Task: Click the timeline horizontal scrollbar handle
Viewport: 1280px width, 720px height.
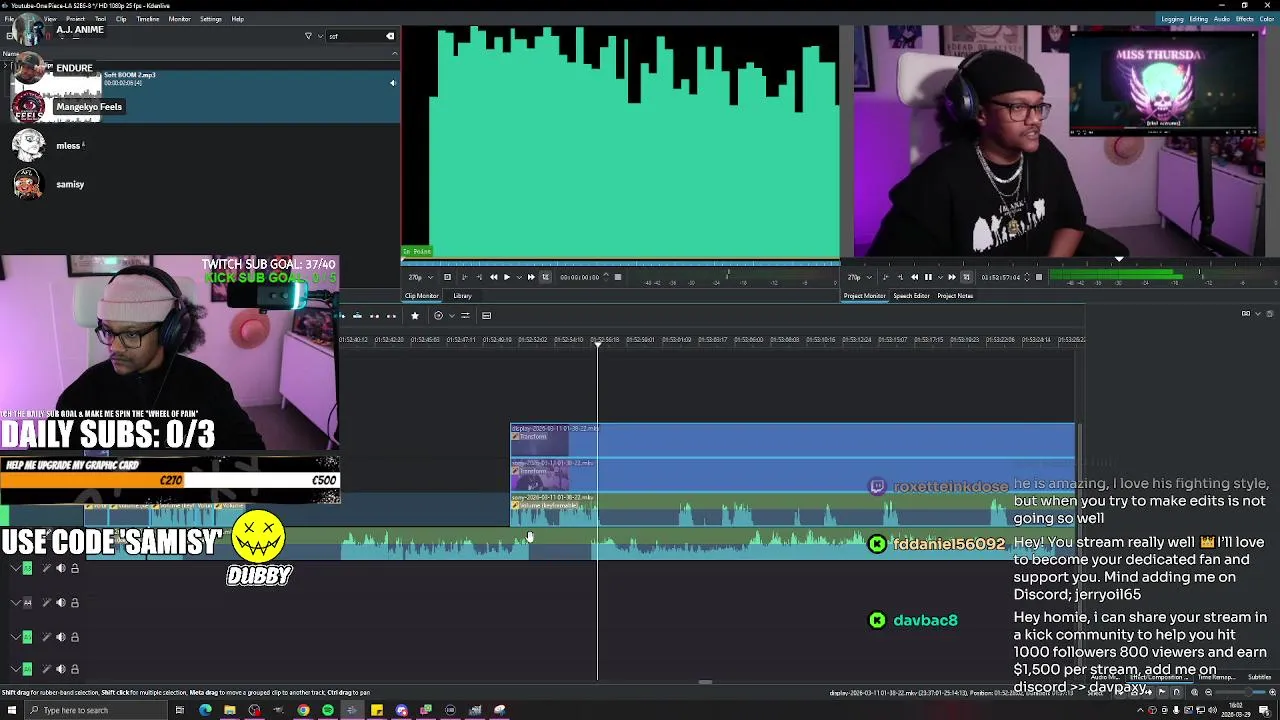Action: click(x=705, y=683)
